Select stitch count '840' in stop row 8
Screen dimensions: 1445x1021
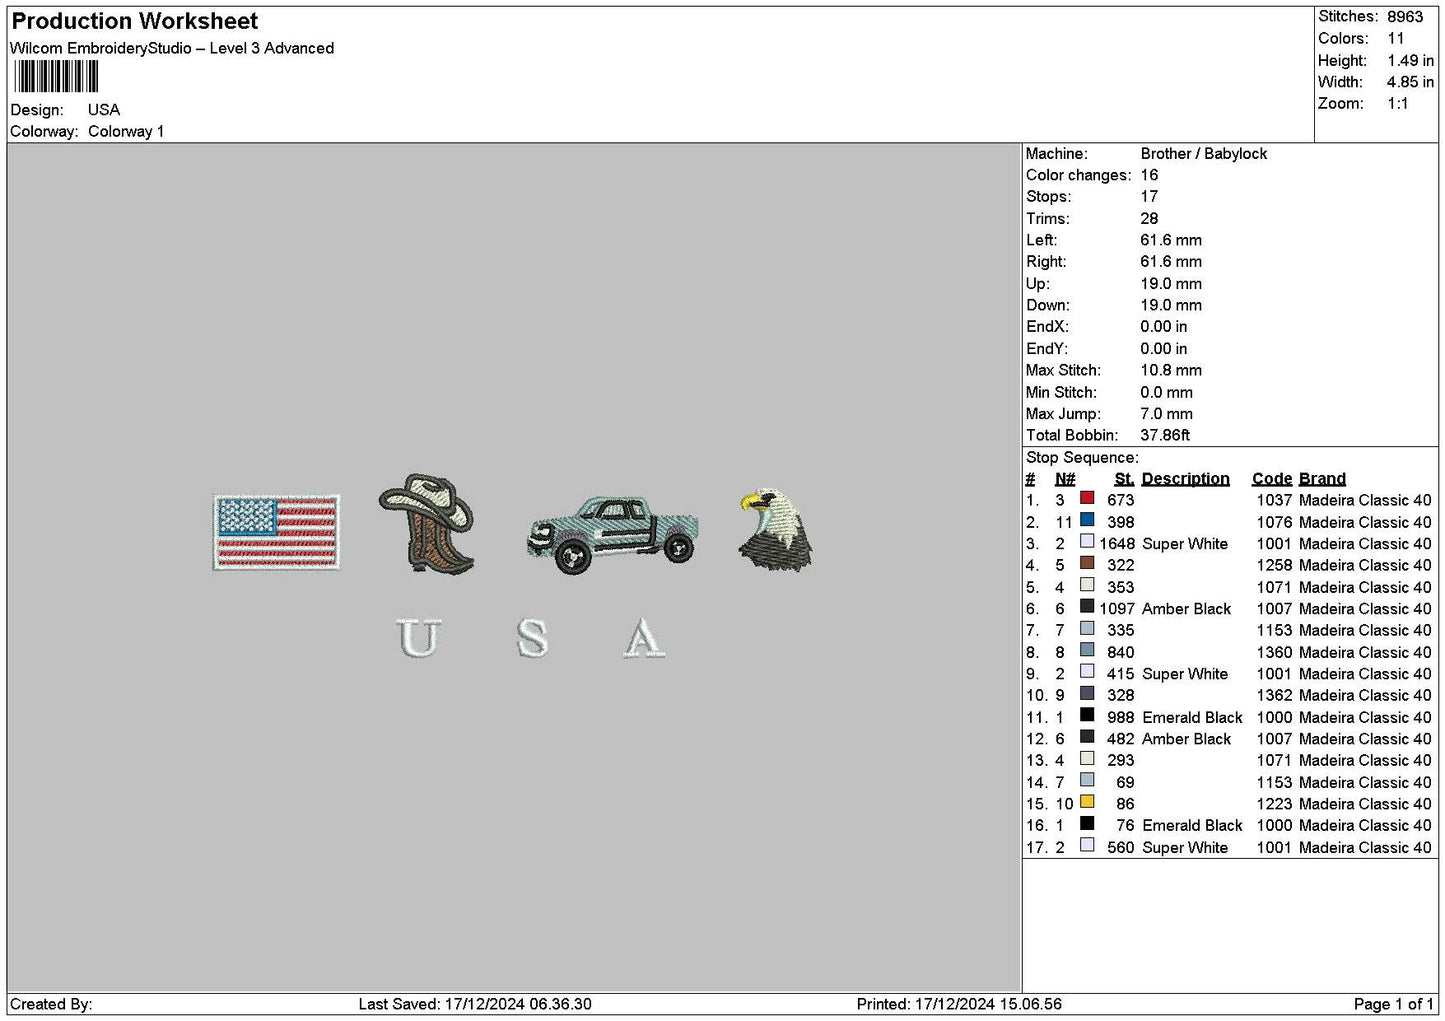click(x=1121, y=652)
